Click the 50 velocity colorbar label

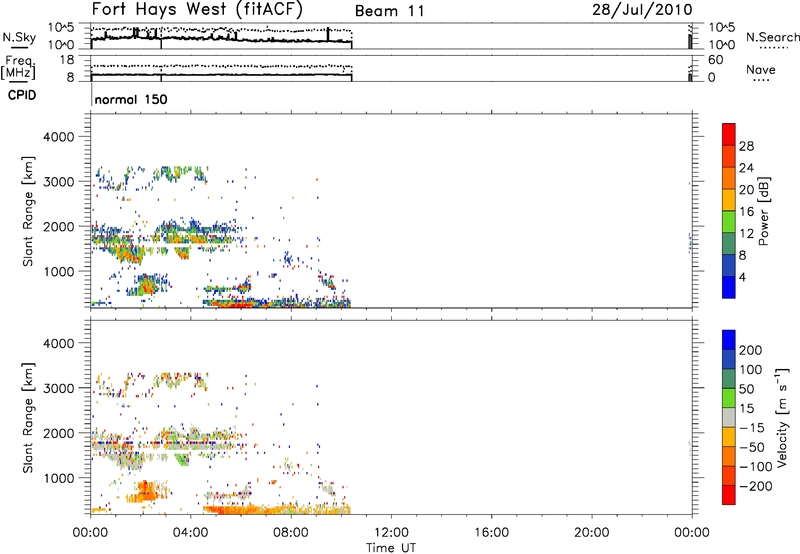point(746,389)
